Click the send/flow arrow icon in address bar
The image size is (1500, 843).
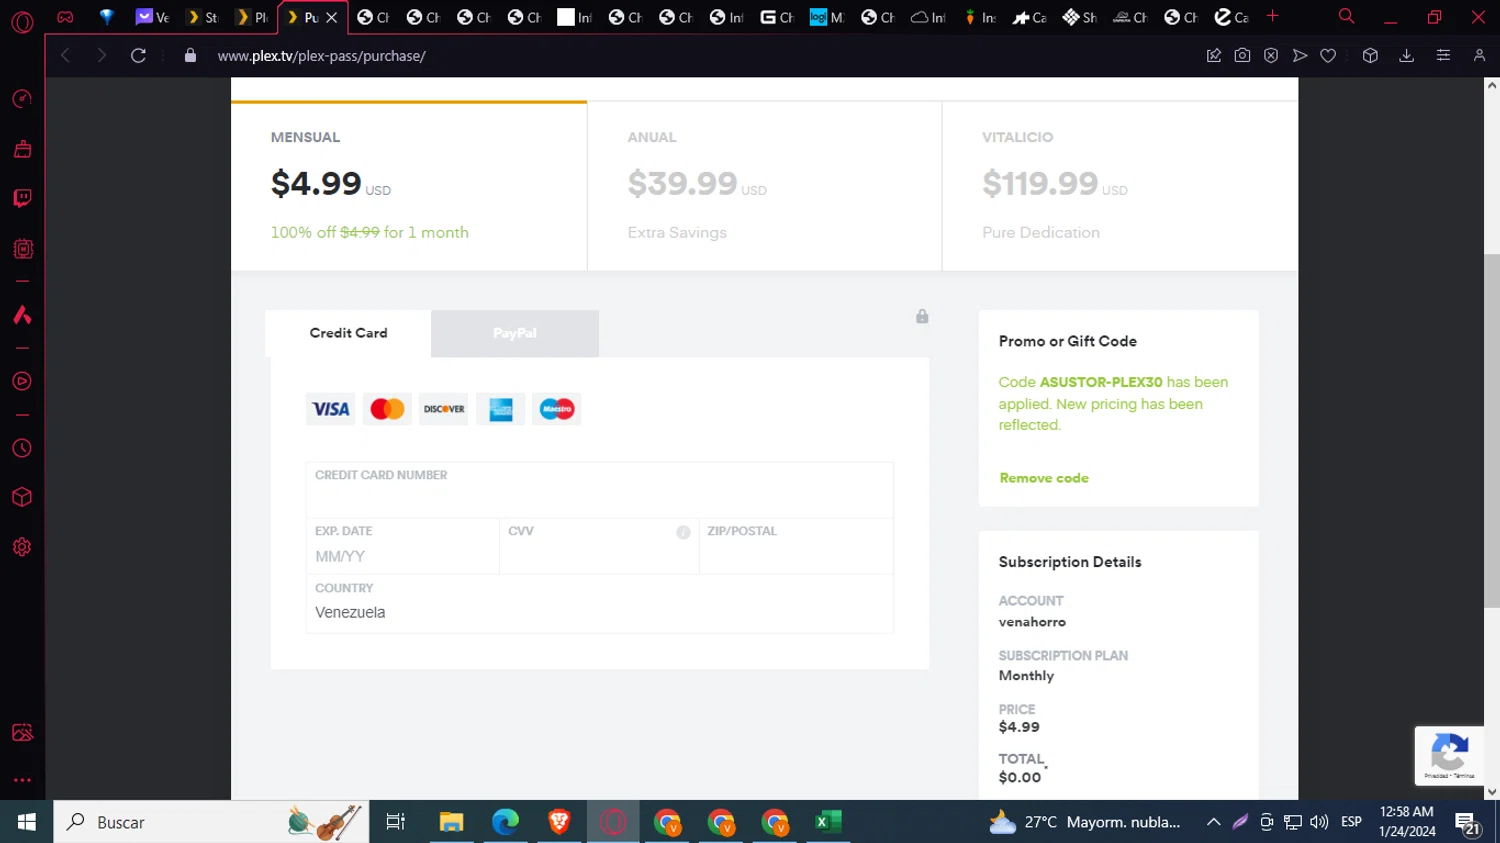coord(1300,56)
